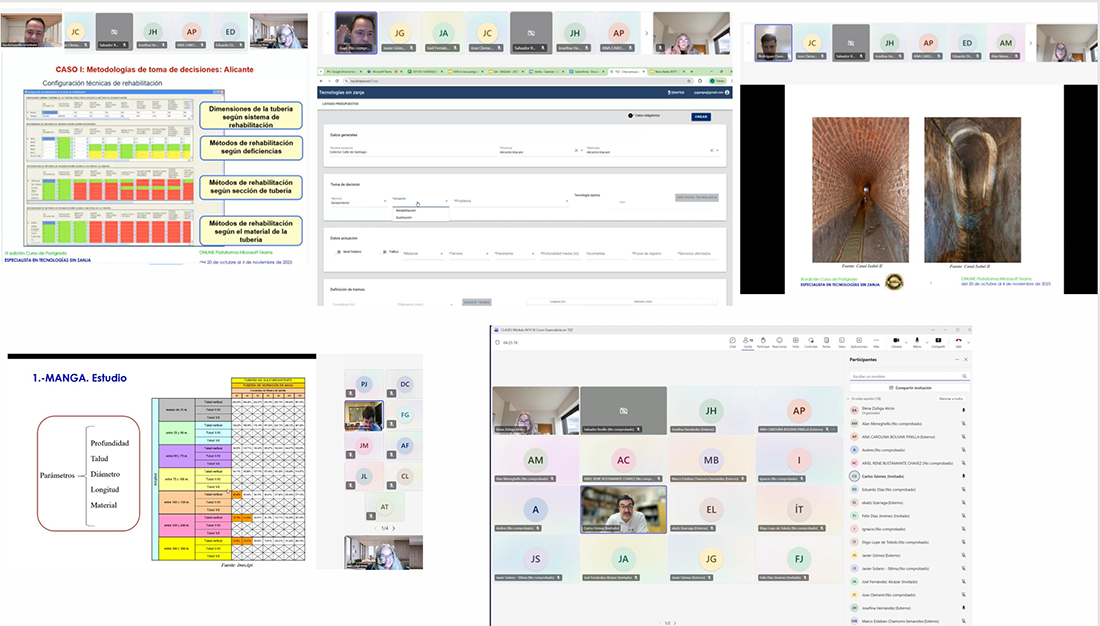Open the Aplicaciones icon in meeting toolbar
This screenshot has width=1100, height=626.
[x=859, y=340]
